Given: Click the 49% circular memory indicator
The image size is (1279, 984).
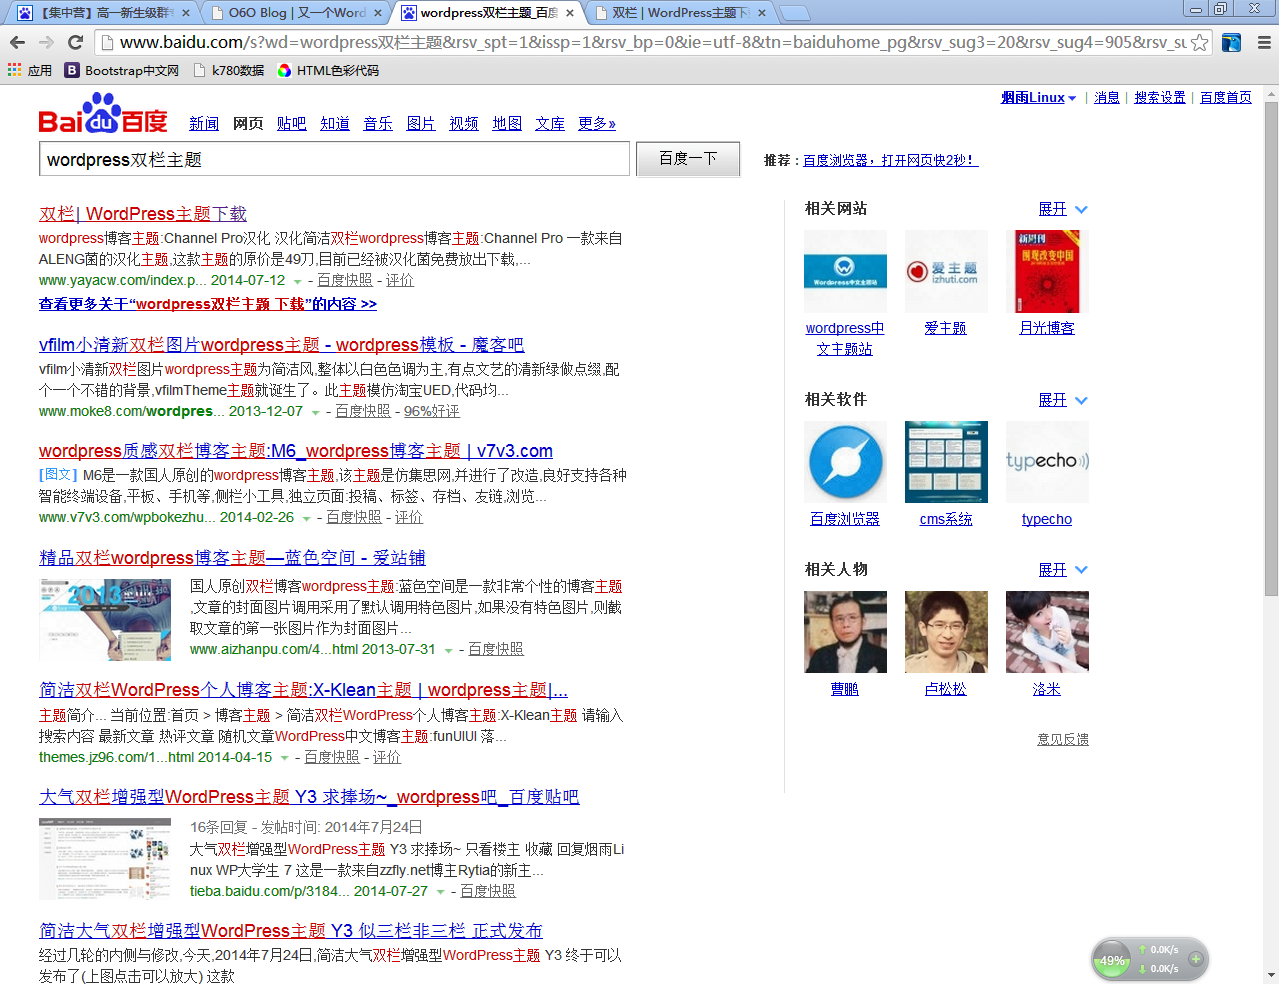Looking at the screenshot, I should click(x=1112, y=960).
